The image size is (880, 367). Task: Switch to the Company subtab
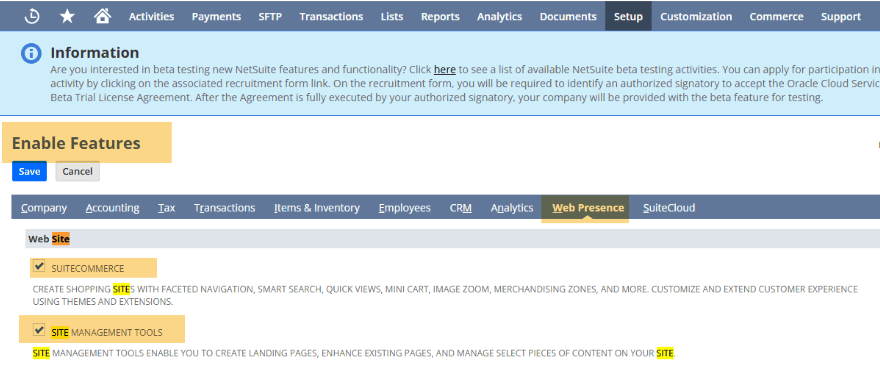[x=44, y=208]
